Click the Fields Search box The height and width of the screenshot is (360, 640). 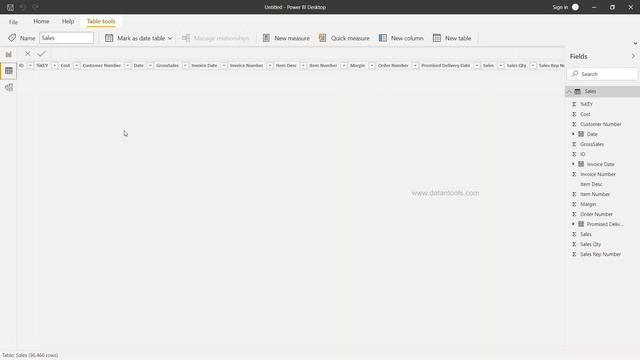(602, 74)
